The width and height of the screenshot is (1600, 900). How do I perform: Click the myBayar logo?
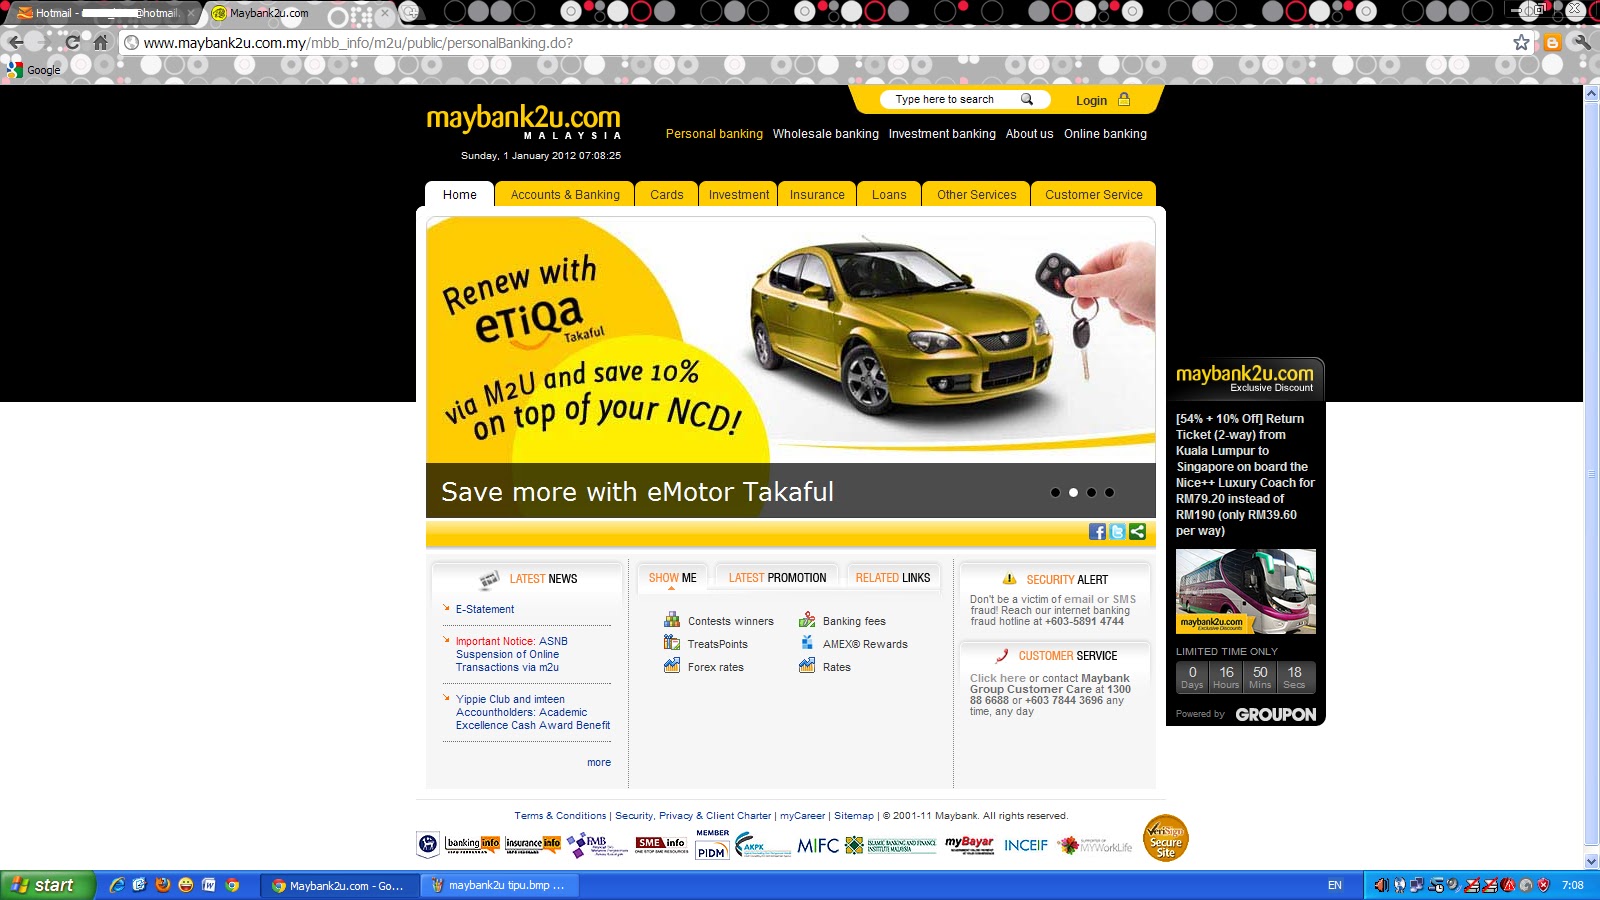(970, 845)
